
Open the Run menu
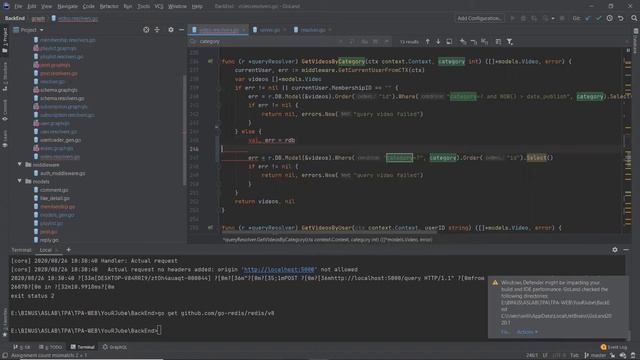127,7
